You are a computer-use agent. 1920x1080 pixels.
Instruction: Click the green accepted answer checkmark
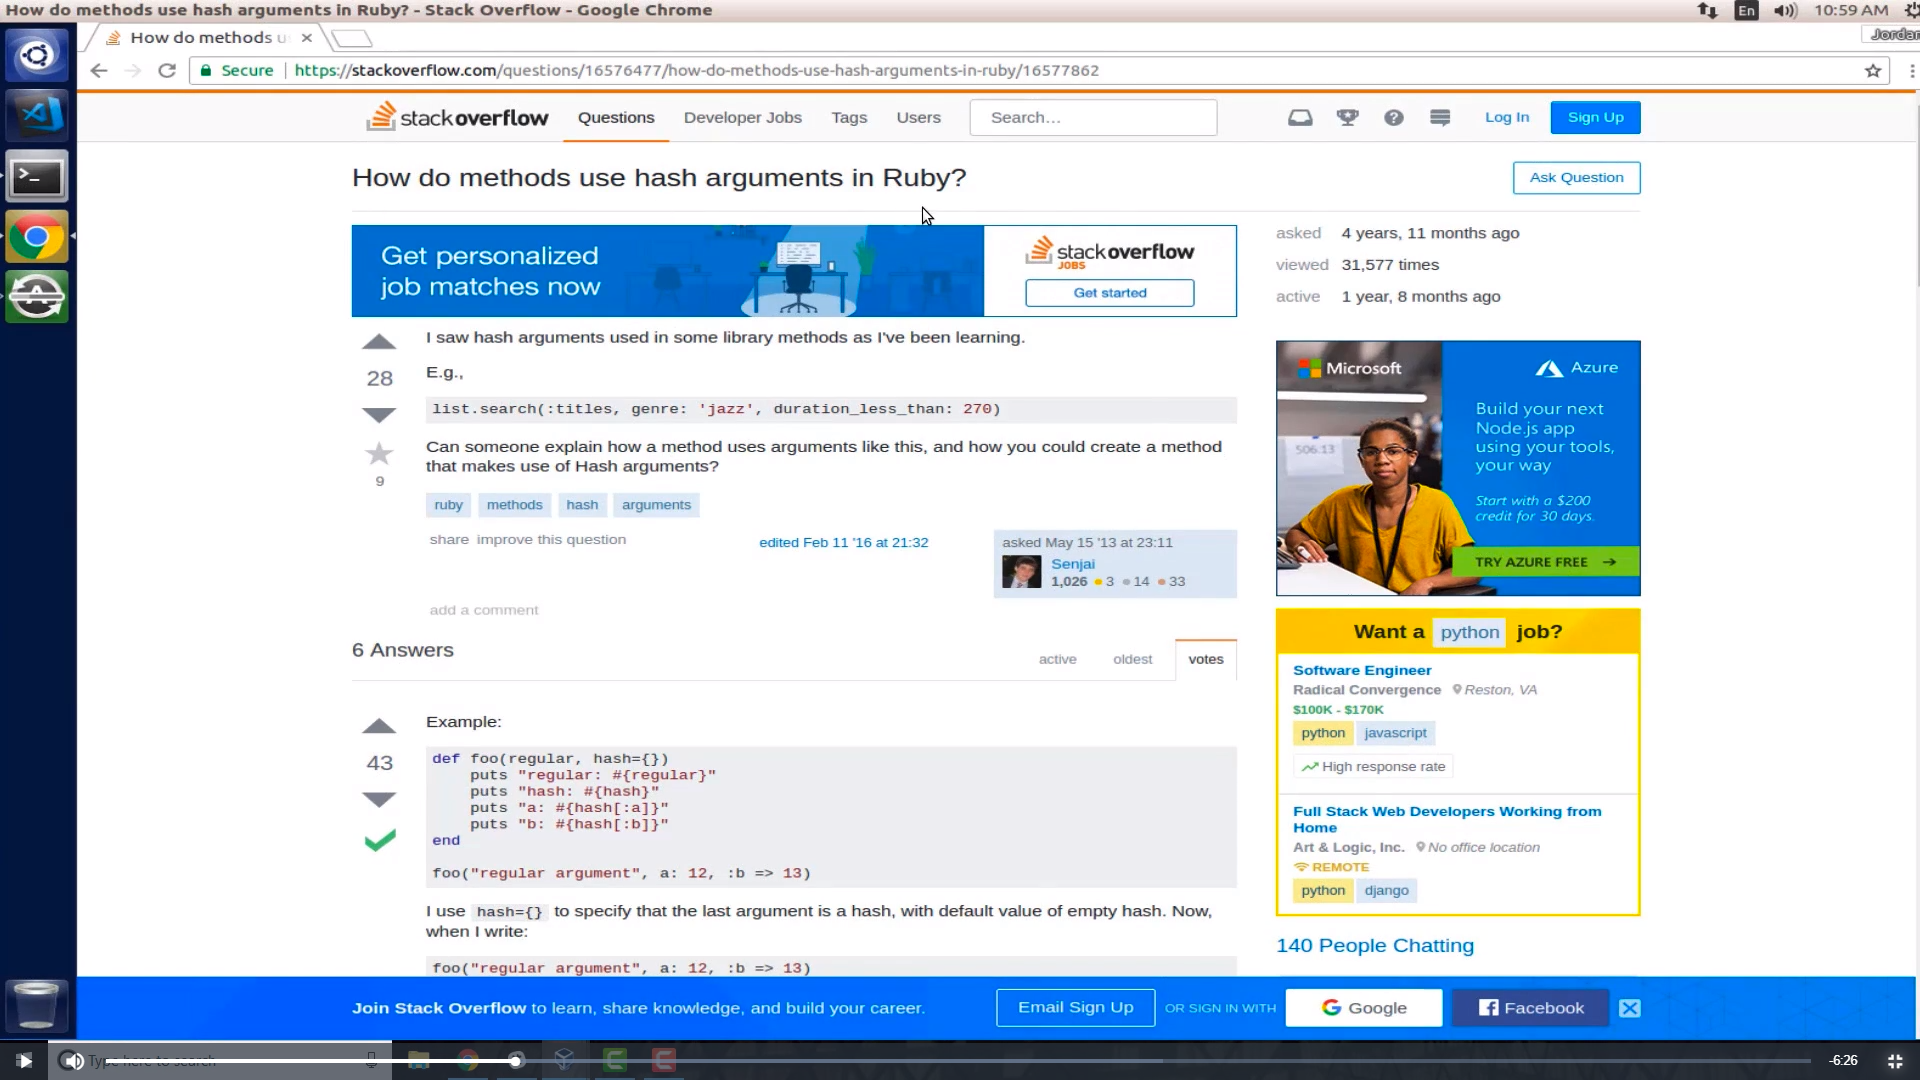(380, 840)
